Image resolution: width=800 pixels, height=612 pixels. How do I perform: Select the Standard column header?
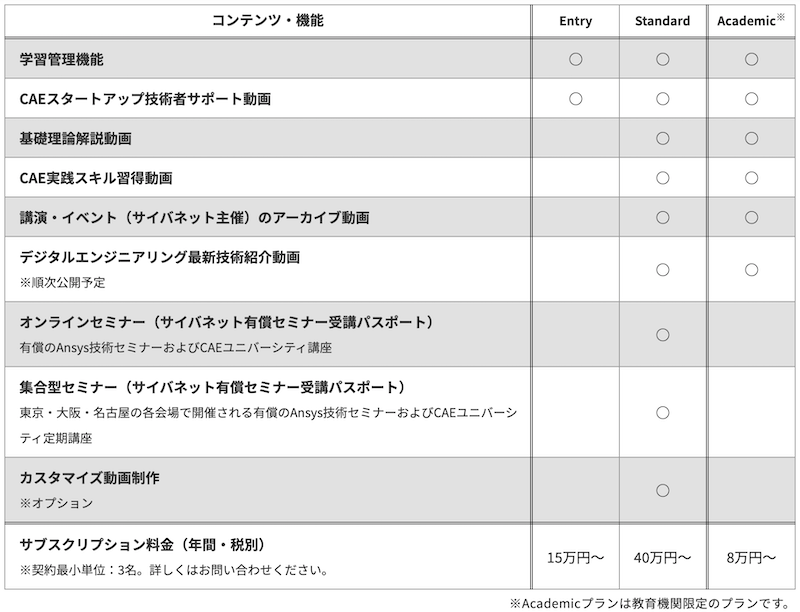[662, 21]
